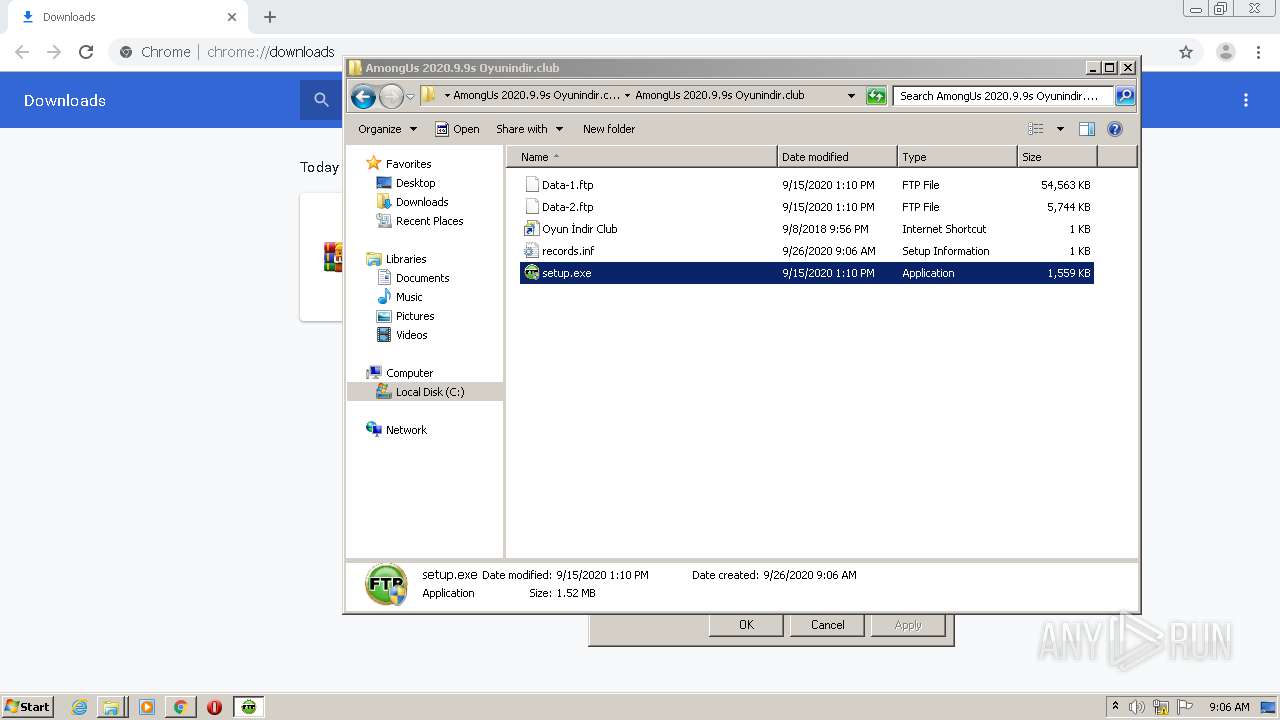Click the OK button in the dialog
Viewport: 1280px width, 720px height.
(746, 625)
